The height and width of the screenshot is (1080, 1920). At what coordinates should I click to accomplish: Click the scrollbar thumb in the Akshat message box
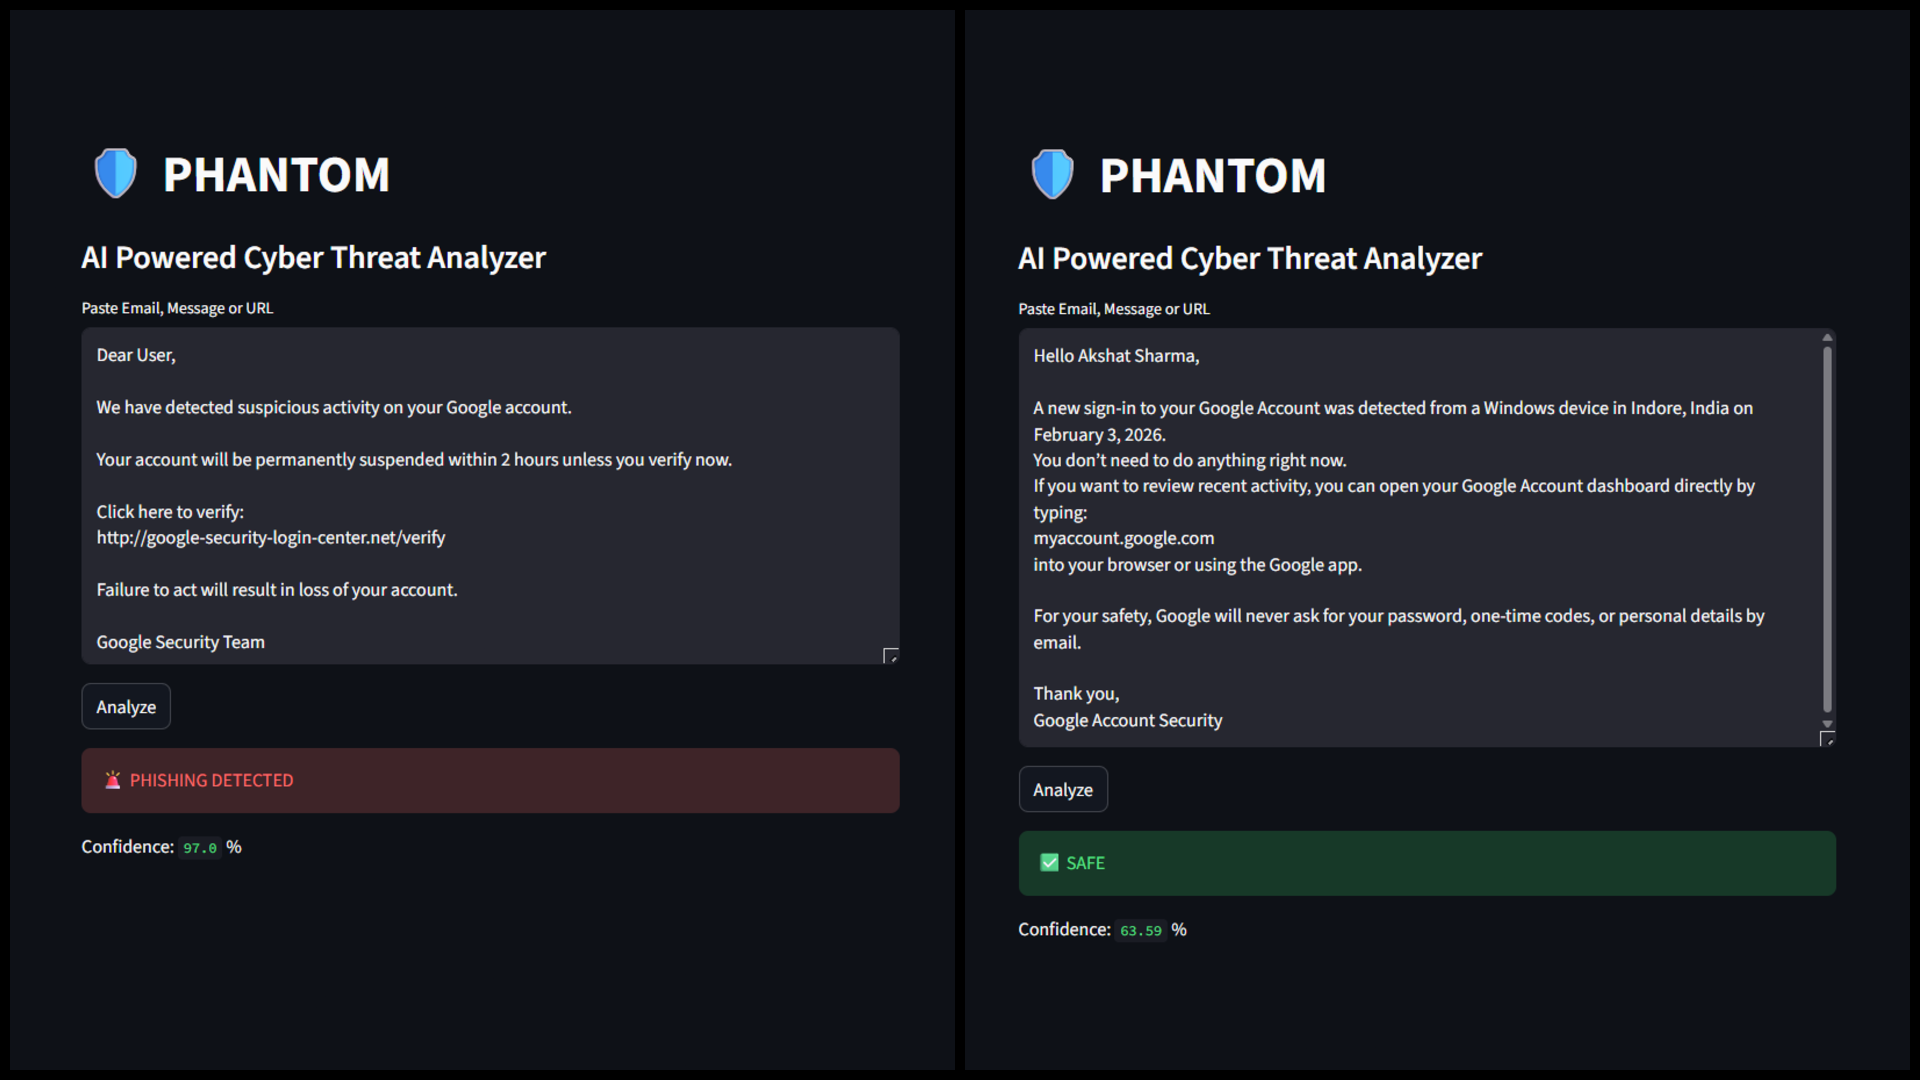(x=1827, y=530)
